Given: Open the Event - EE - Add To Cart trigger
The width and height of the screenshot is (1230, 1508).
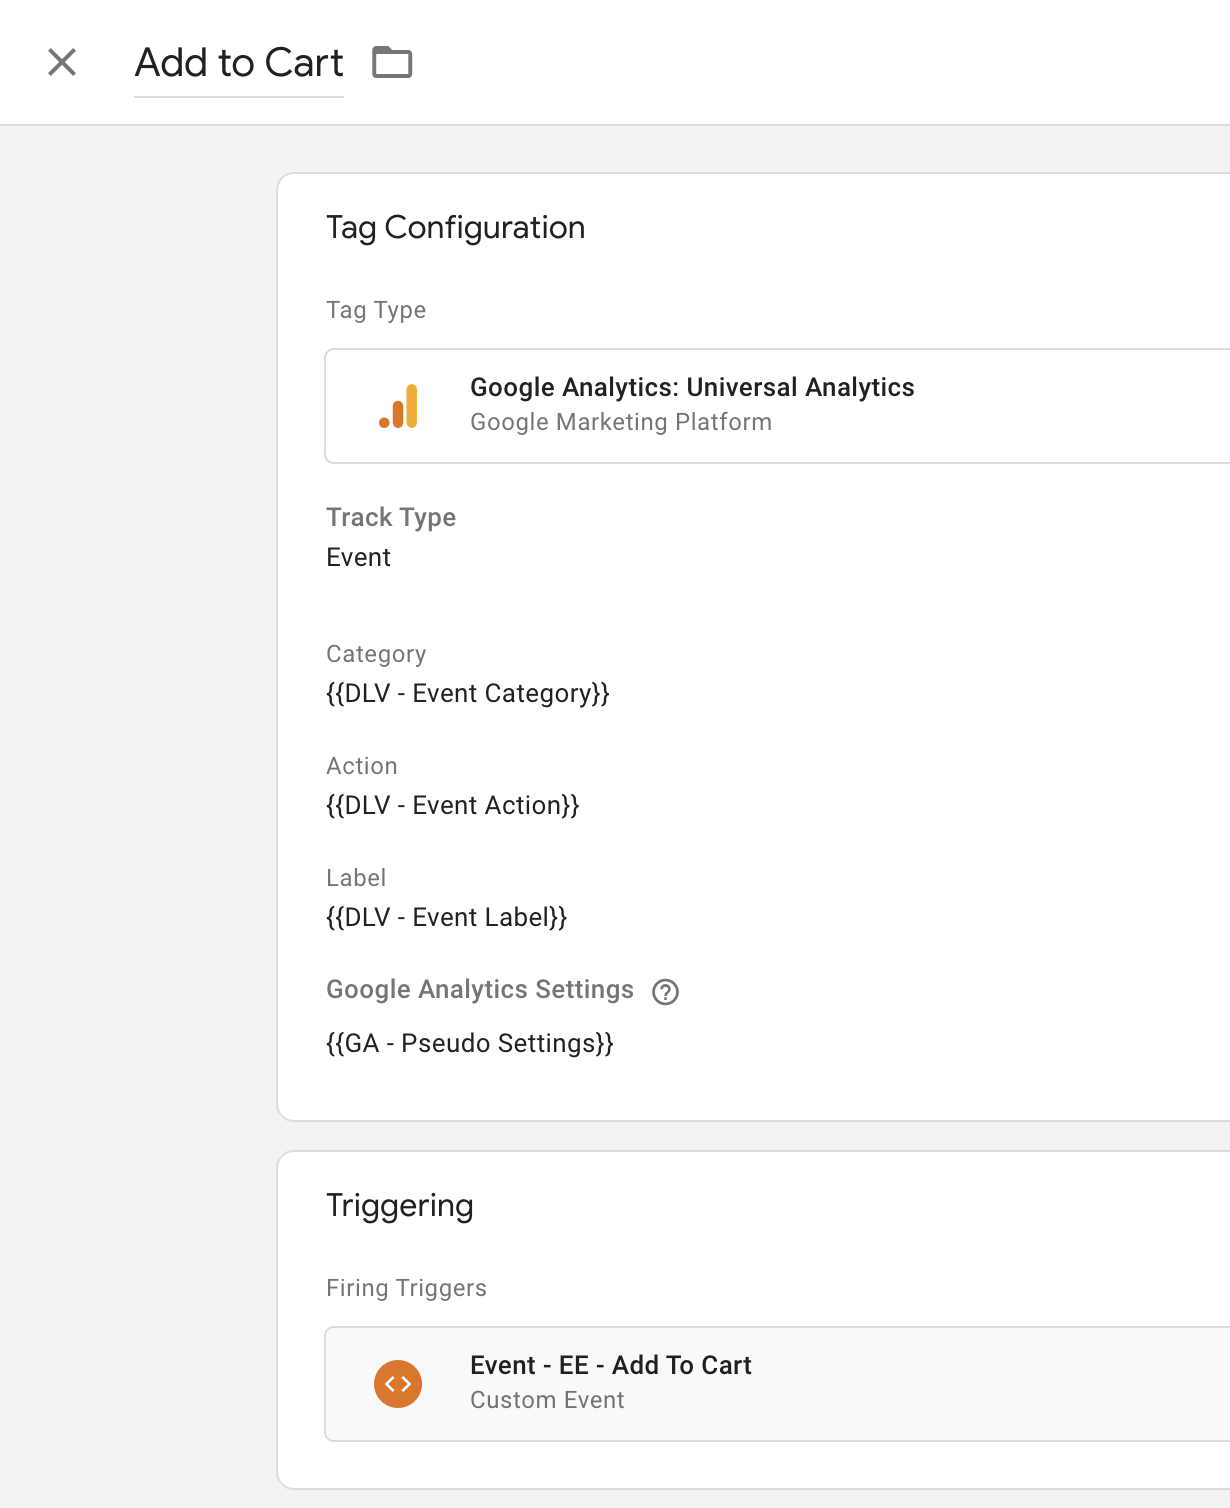Looking at the screenshot, I should (777, 1384).
